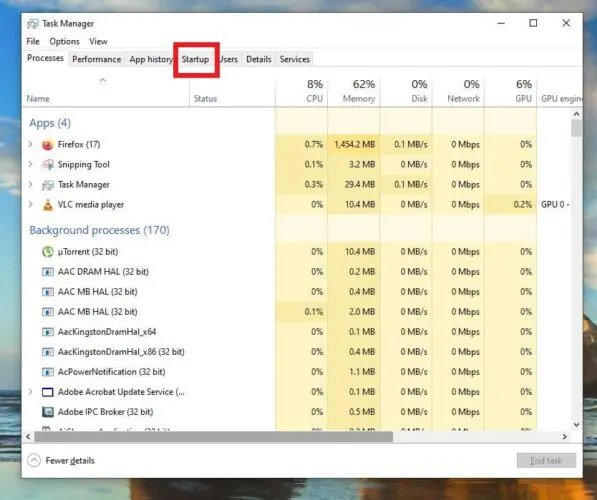The image size is (597, 500).
Task: Expand the VLC media player entry
Action: tap(30, 204)
